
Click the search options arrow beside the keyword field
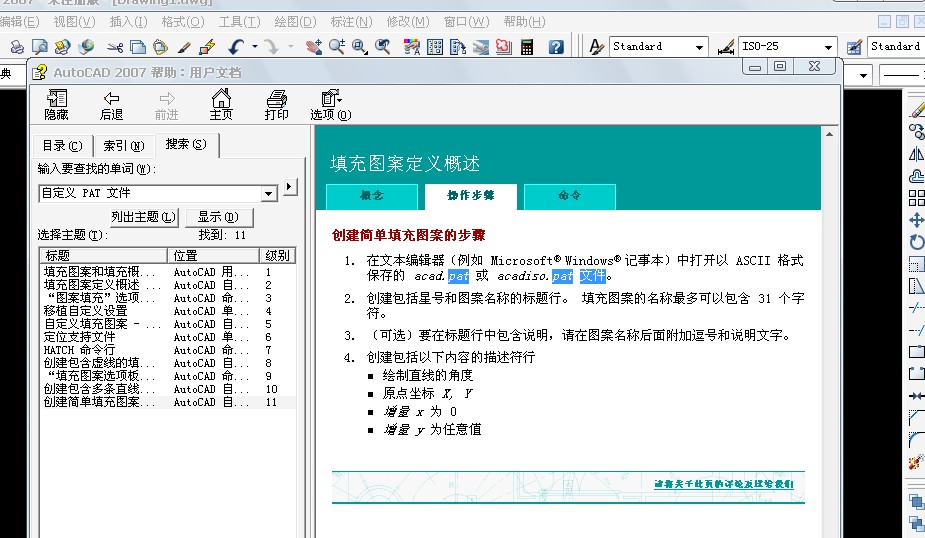pyautogui.click(x=289, y=187)
